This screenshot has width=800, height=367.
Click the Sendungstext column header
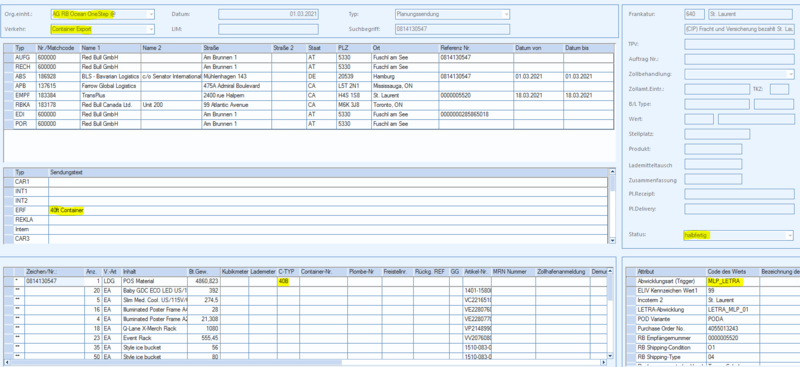[328, 173]
